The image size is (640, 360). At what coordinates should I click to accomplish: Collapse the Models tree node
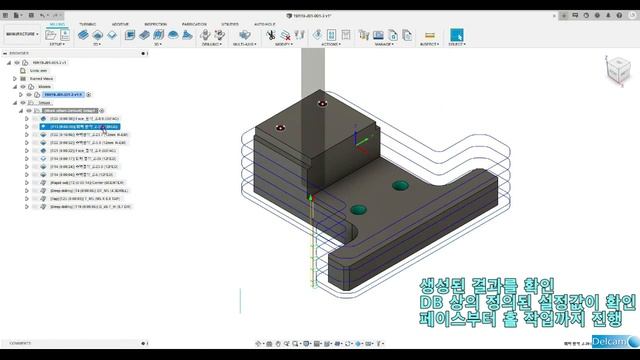[x=15, y=87]
